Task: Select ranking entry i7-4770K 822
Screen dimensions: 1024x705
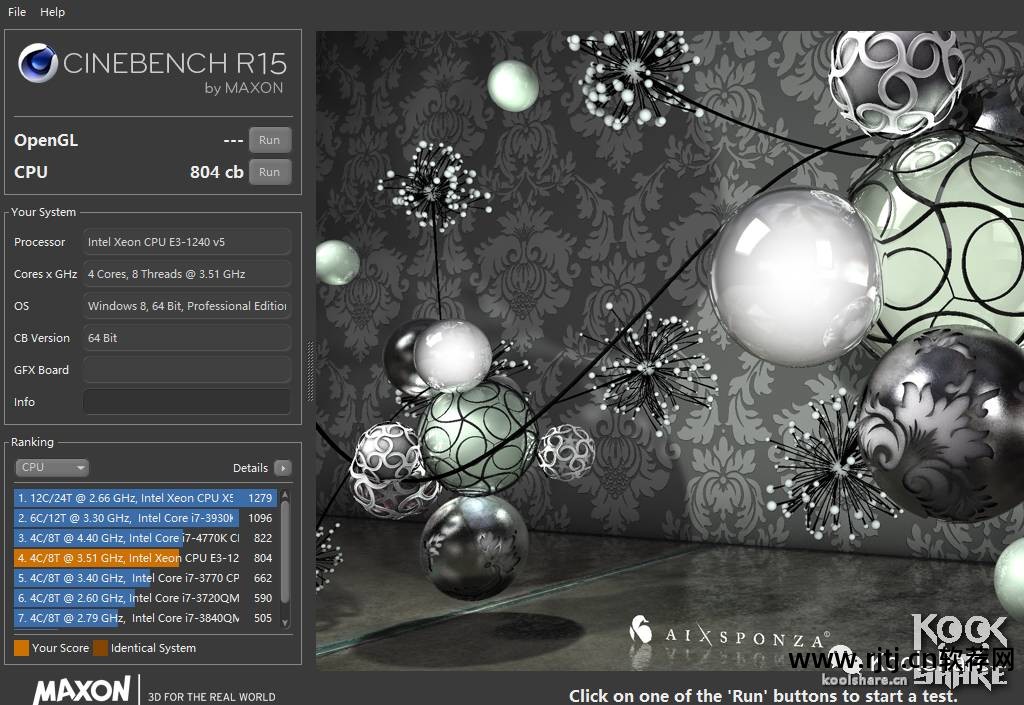Action: click(145, 538)
